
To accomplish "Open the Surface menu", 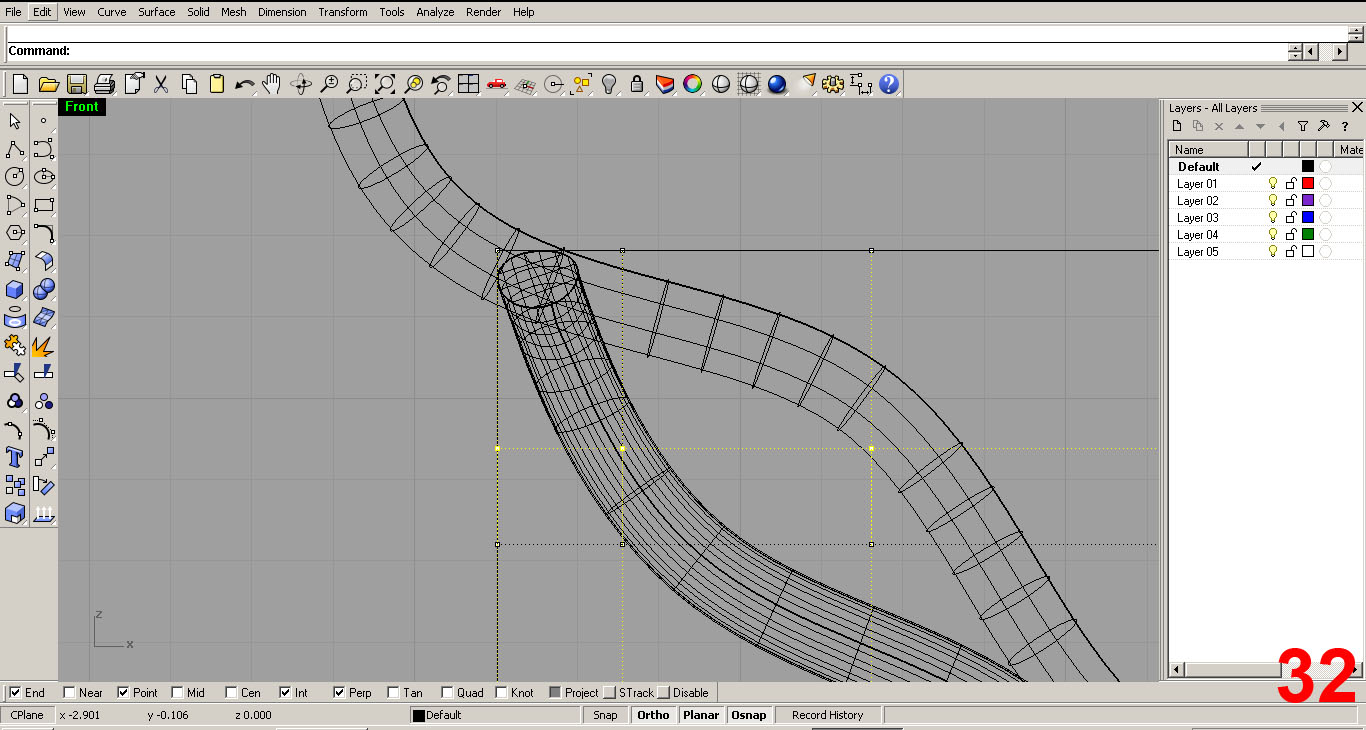I will click(157, 12).
